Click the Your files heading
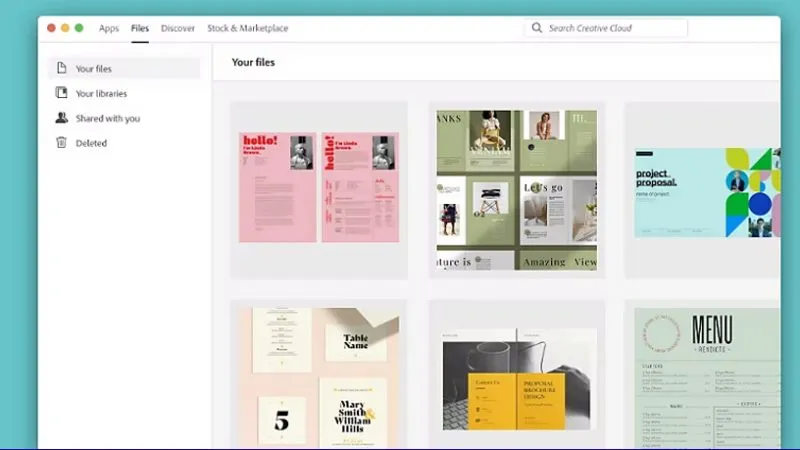 coord(253,62)
